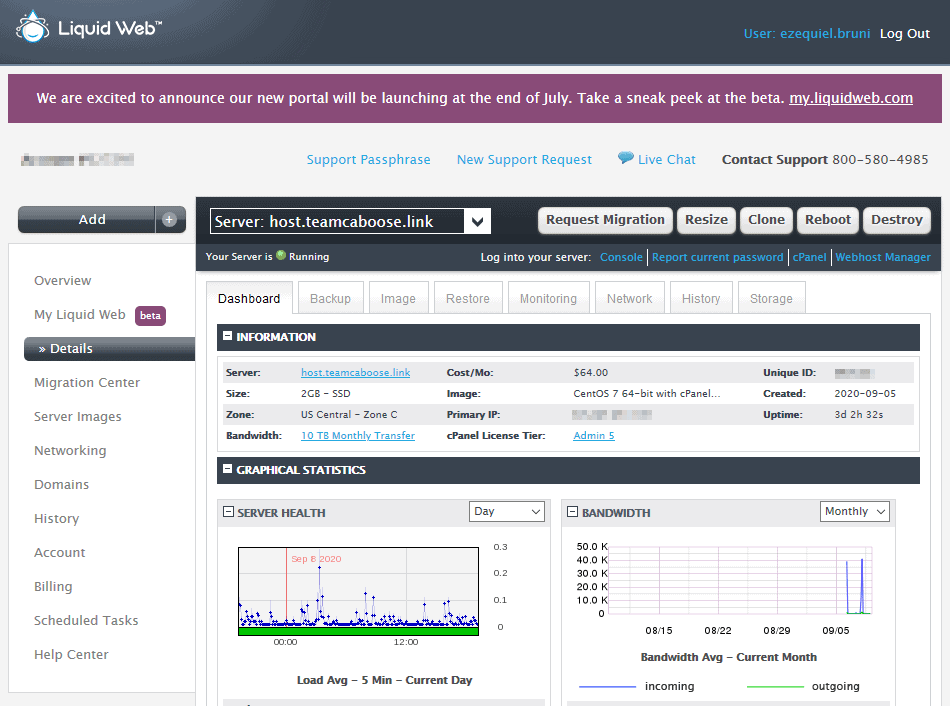Open the Monthly bandwidth dropdown
Screen dimensions: 950x706
click(x=854, y=511)
